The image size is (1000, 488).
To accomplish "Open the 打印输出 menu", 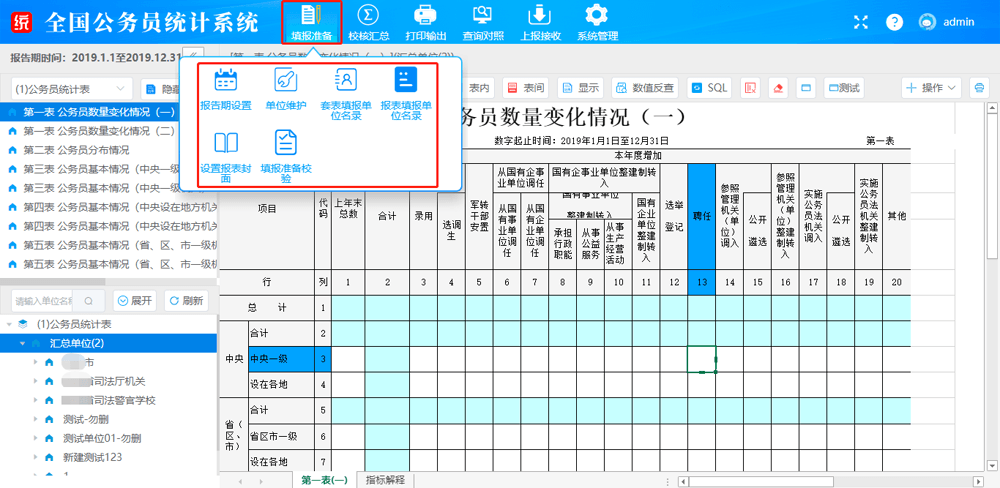I will click(425, 22).
